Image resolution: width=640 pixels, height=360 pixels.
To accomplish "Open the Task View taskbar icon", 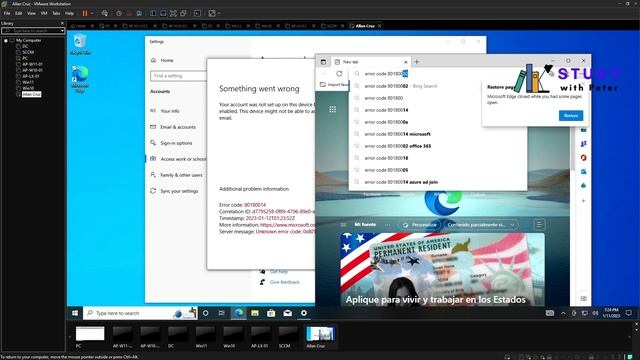I will [x=221, y=313].
